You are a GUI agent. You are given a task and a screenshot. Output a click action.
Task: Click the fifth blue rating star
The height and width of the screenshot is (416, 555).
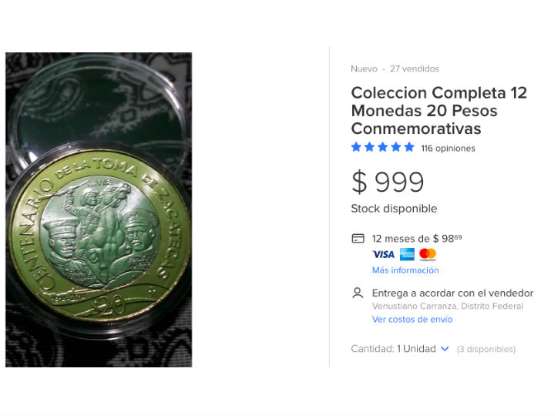(x=409, y=147)
